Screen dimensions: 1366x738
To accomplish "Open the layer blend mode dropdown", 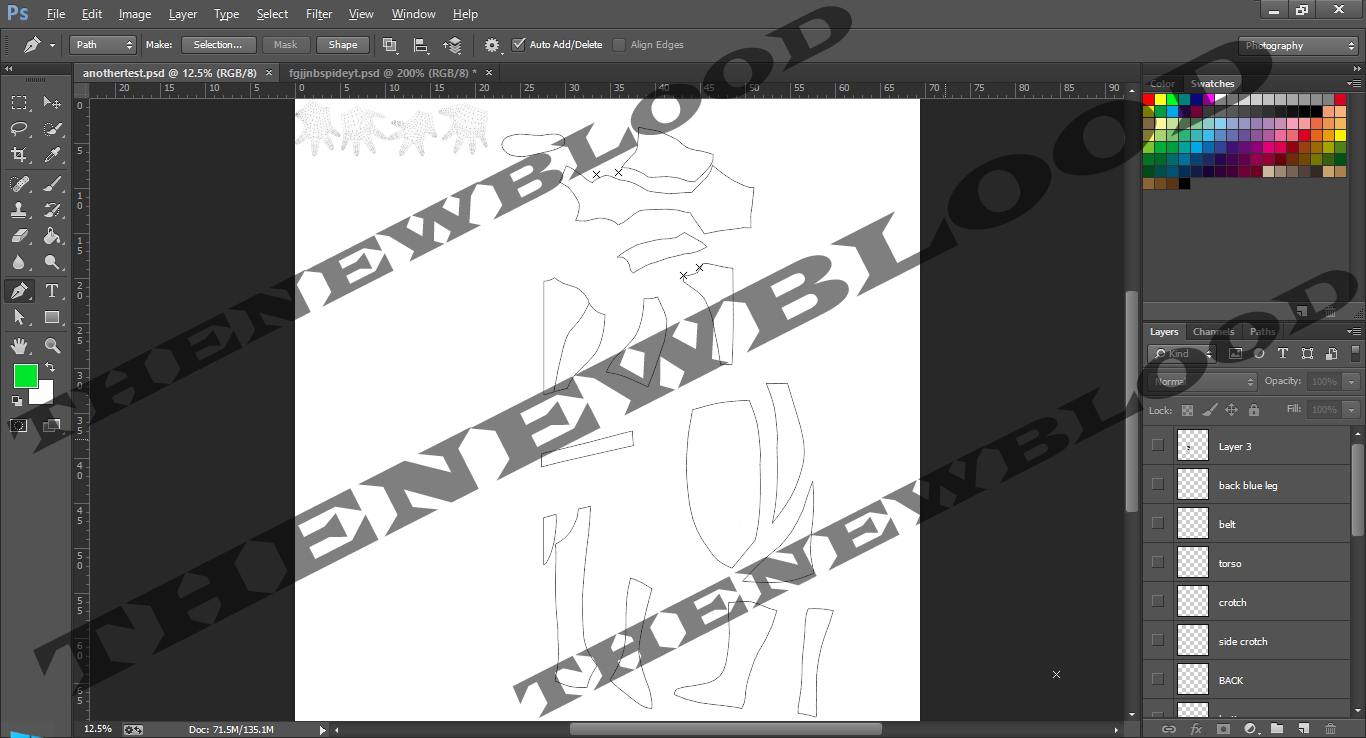I will (x=1203, y=382).
